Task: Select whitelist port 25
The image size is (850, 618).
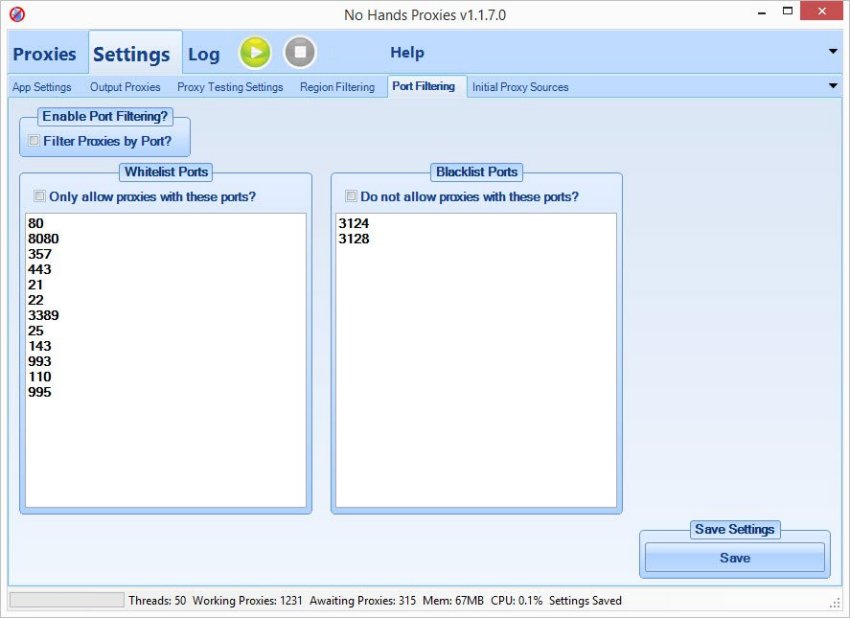Action: (36, 331)
